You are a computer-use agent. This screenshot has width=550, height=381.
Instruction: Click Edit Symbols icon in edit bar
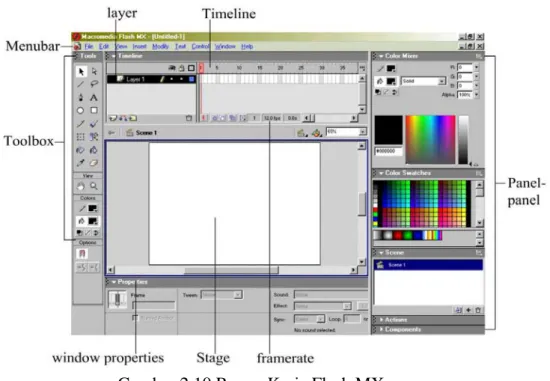click(x=316, y=133)
